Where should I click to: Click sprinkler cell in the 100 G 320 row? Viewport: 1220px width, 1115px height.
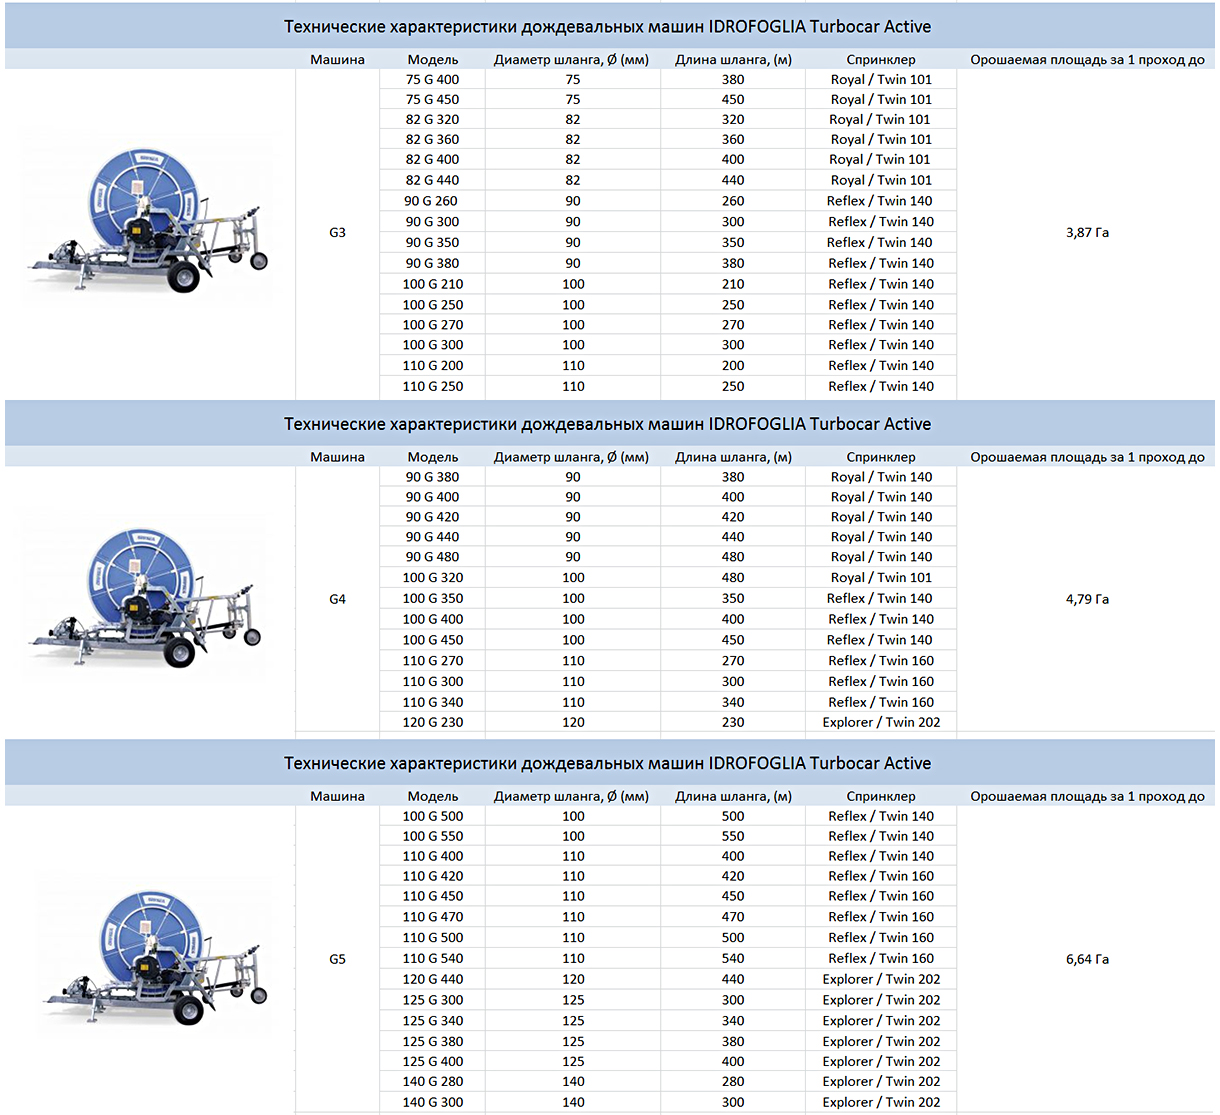[881, 577]
